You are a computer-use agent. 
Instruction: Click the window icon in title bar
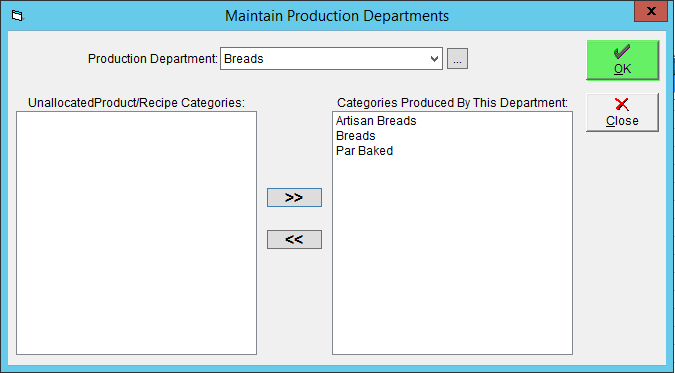click(x=18, y=16)
